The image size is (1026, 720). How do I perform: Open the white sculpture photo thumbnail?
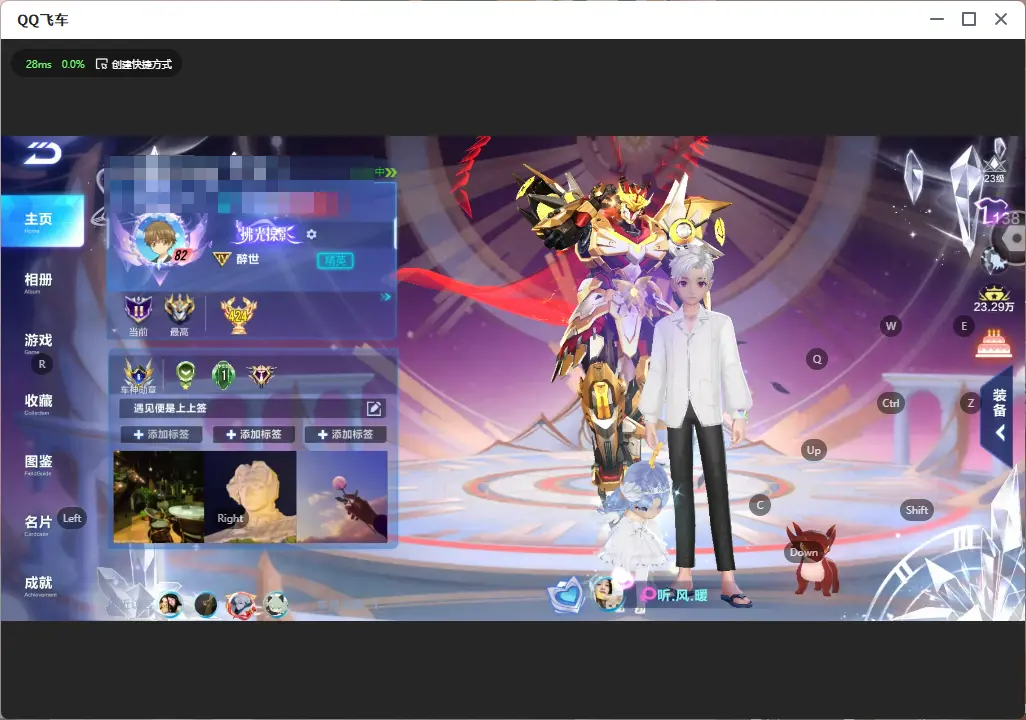click(x=251, y=497)
